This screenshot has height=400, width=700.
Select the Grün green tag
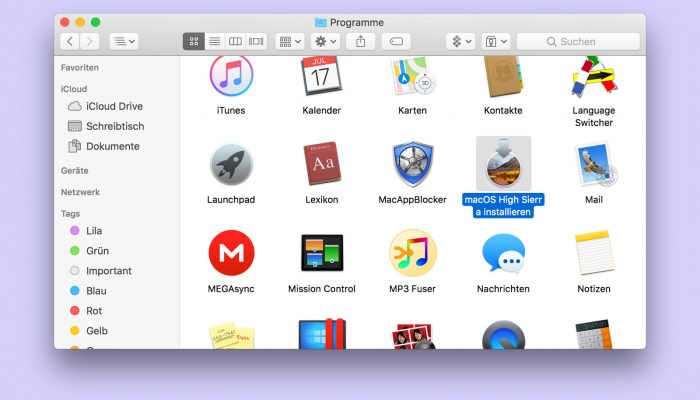117,251
